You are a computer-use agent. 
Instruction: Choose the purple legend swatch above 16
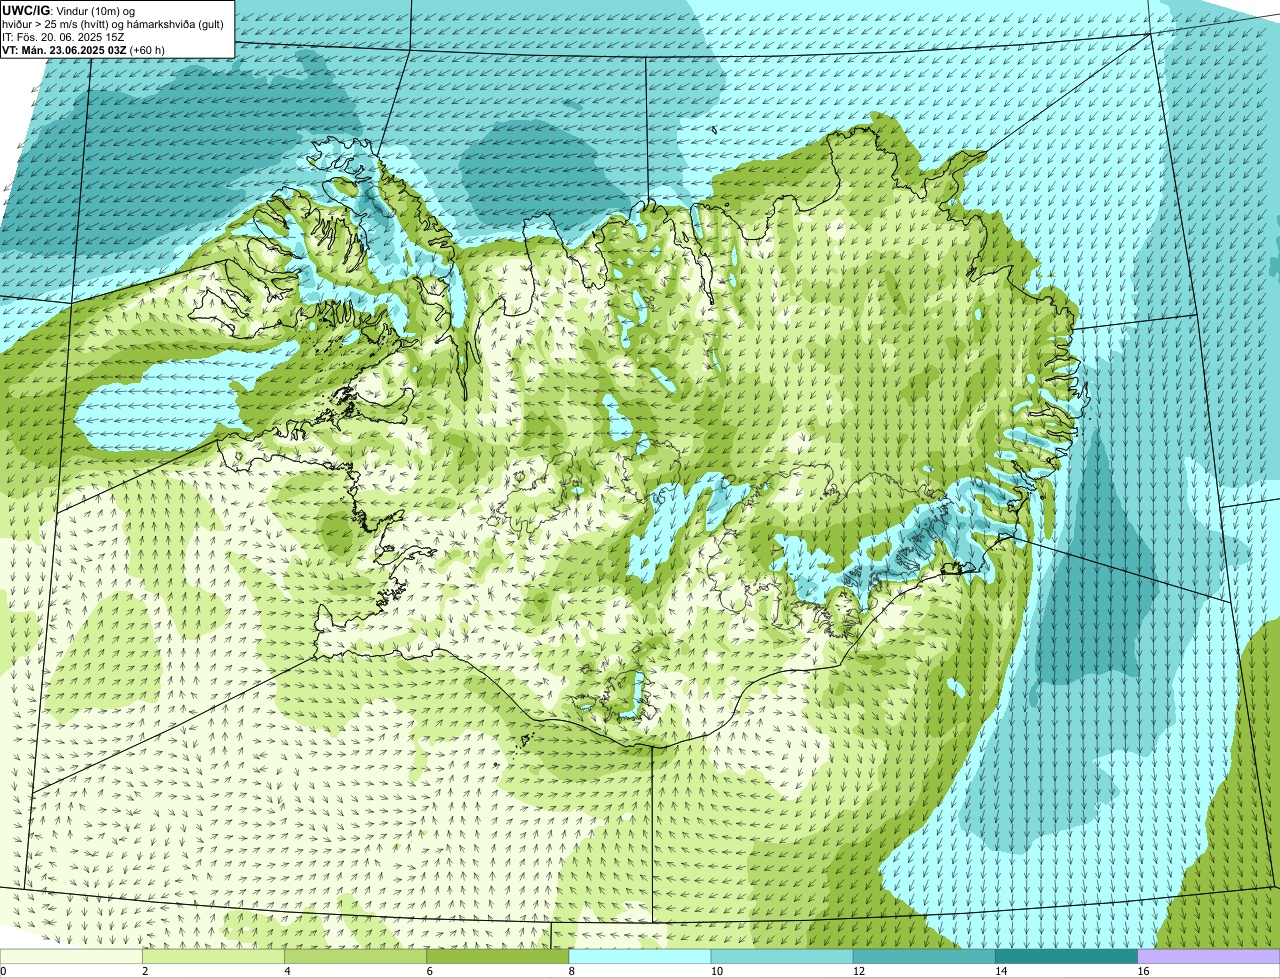coord(1209,957)
